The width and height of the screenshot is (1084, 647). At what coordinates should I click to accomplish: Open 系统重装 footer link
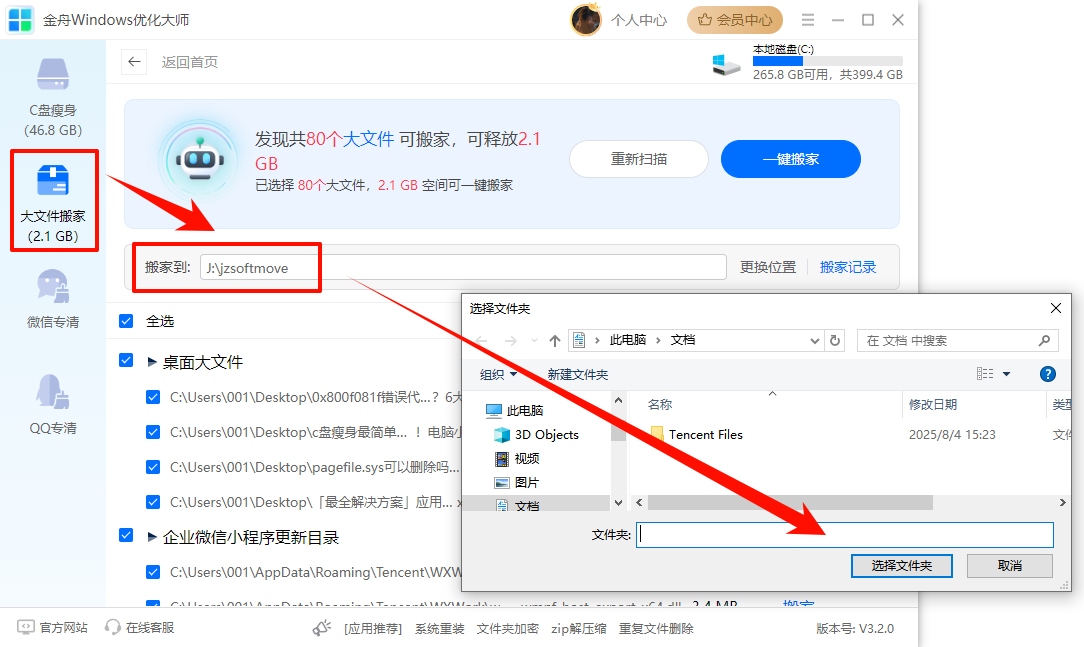[440, 628]
